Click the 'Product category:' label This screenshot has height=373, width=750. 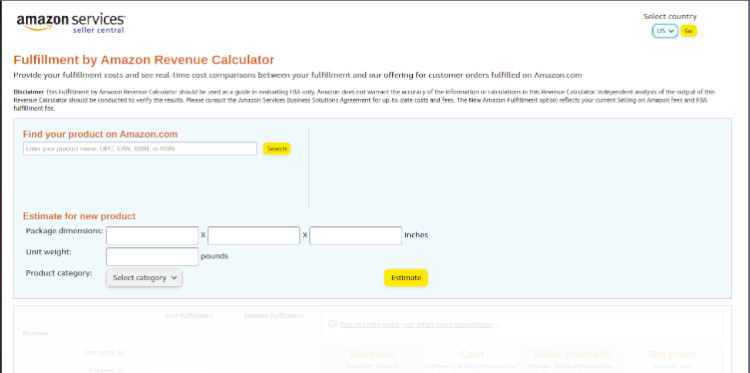coord(59,273)
